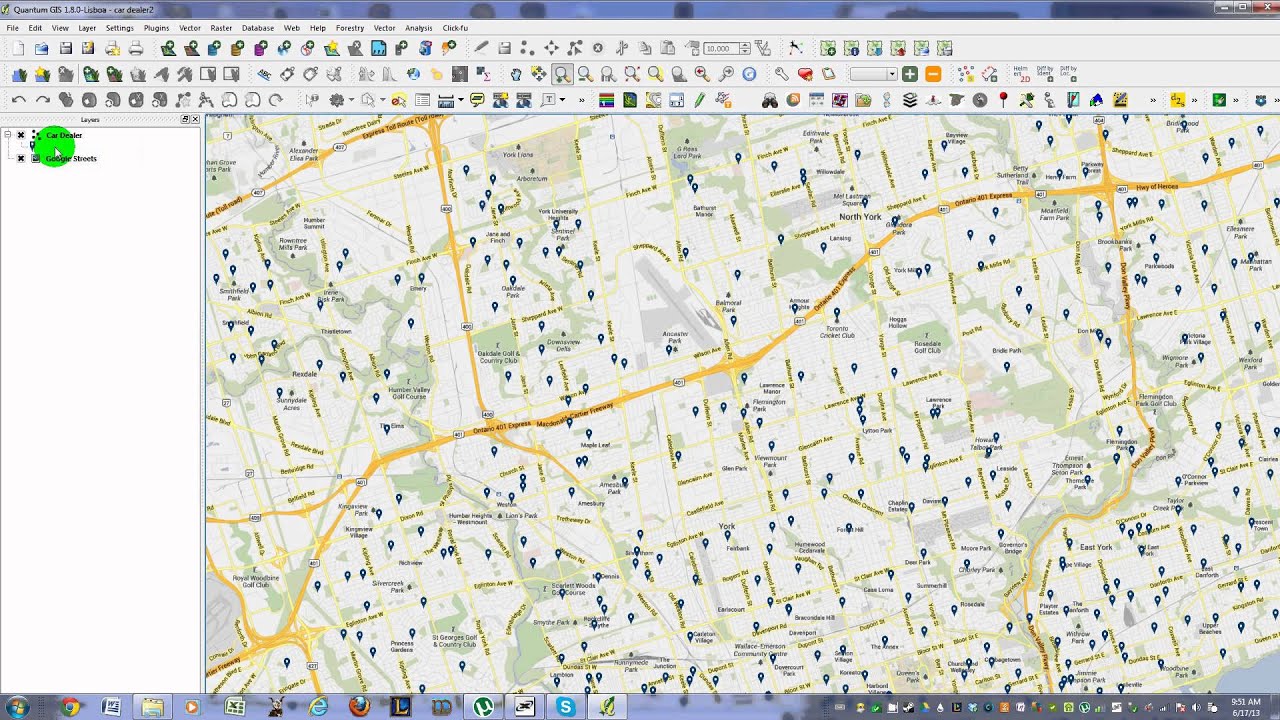Select the Car Dealer layer name
The width and height of the screenshot is (1280, 720).
[64, 135]
